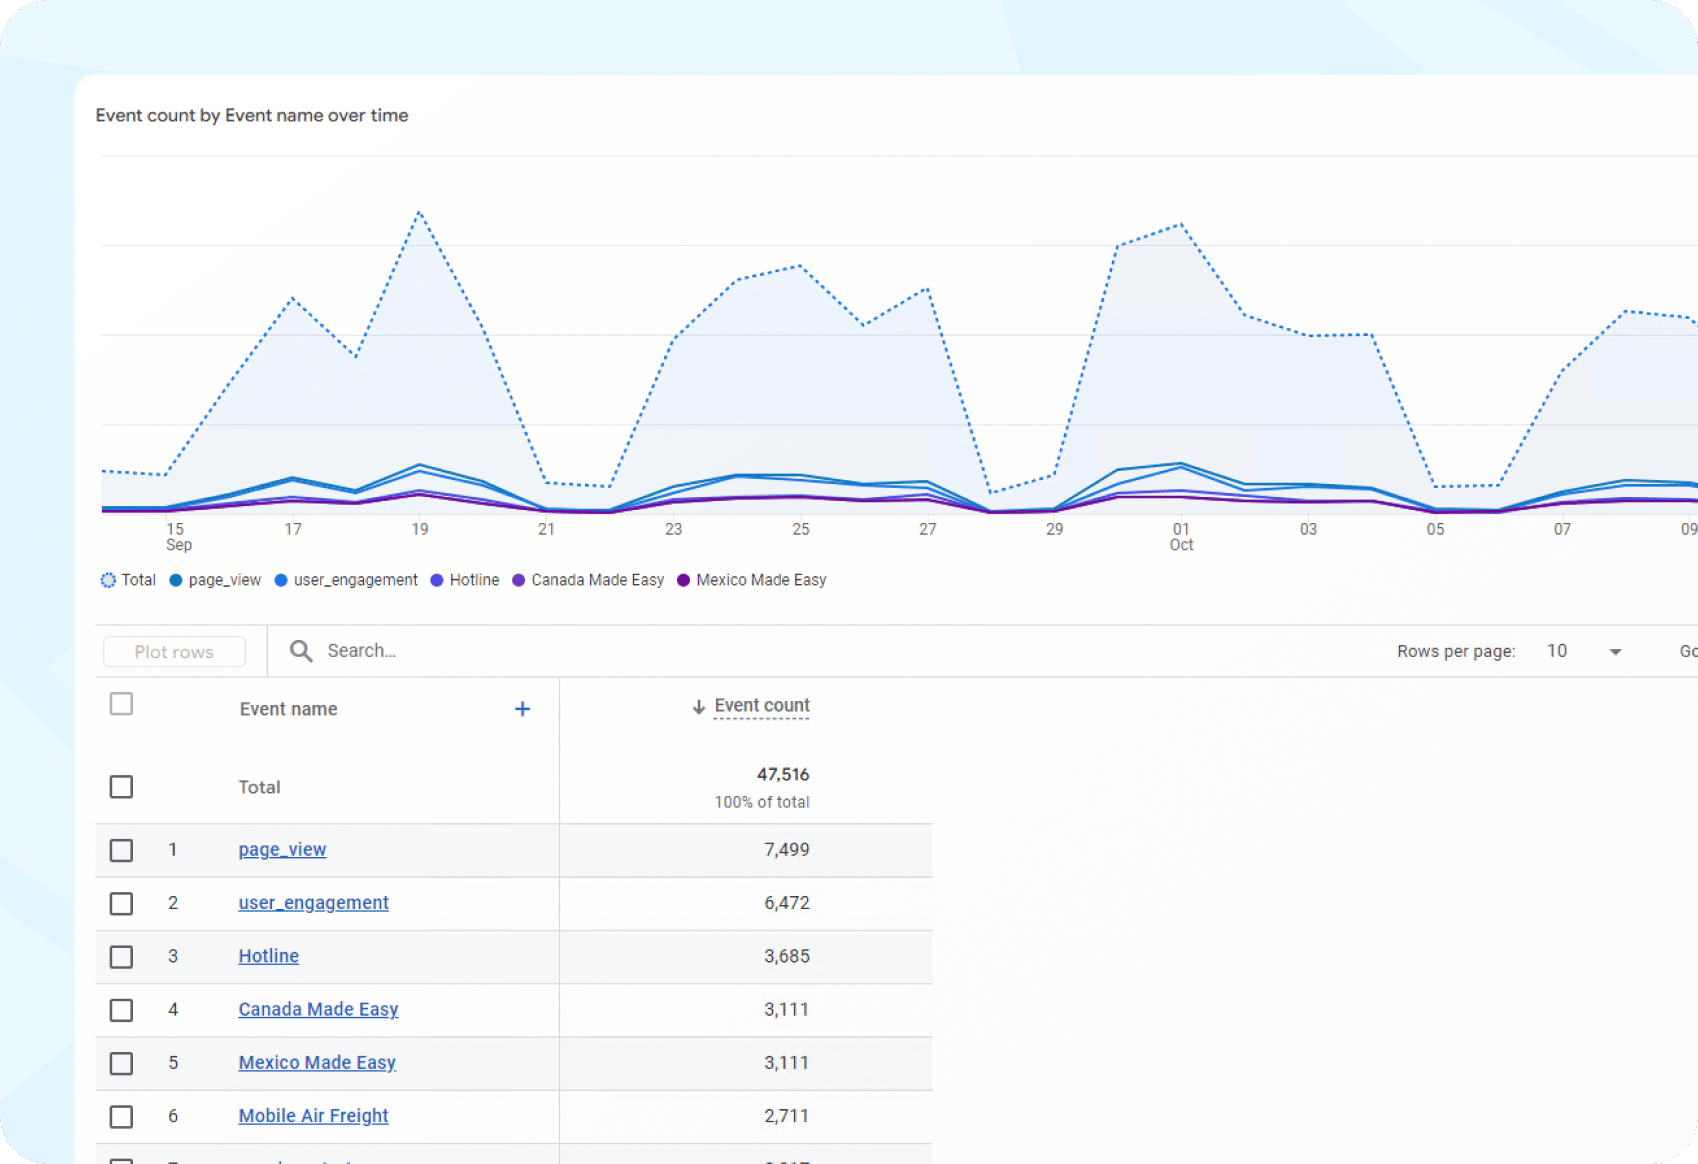This screenshot has height=1164, width=1698.
Task: Click the Event count sort arrow
Action: coord(698,707)
